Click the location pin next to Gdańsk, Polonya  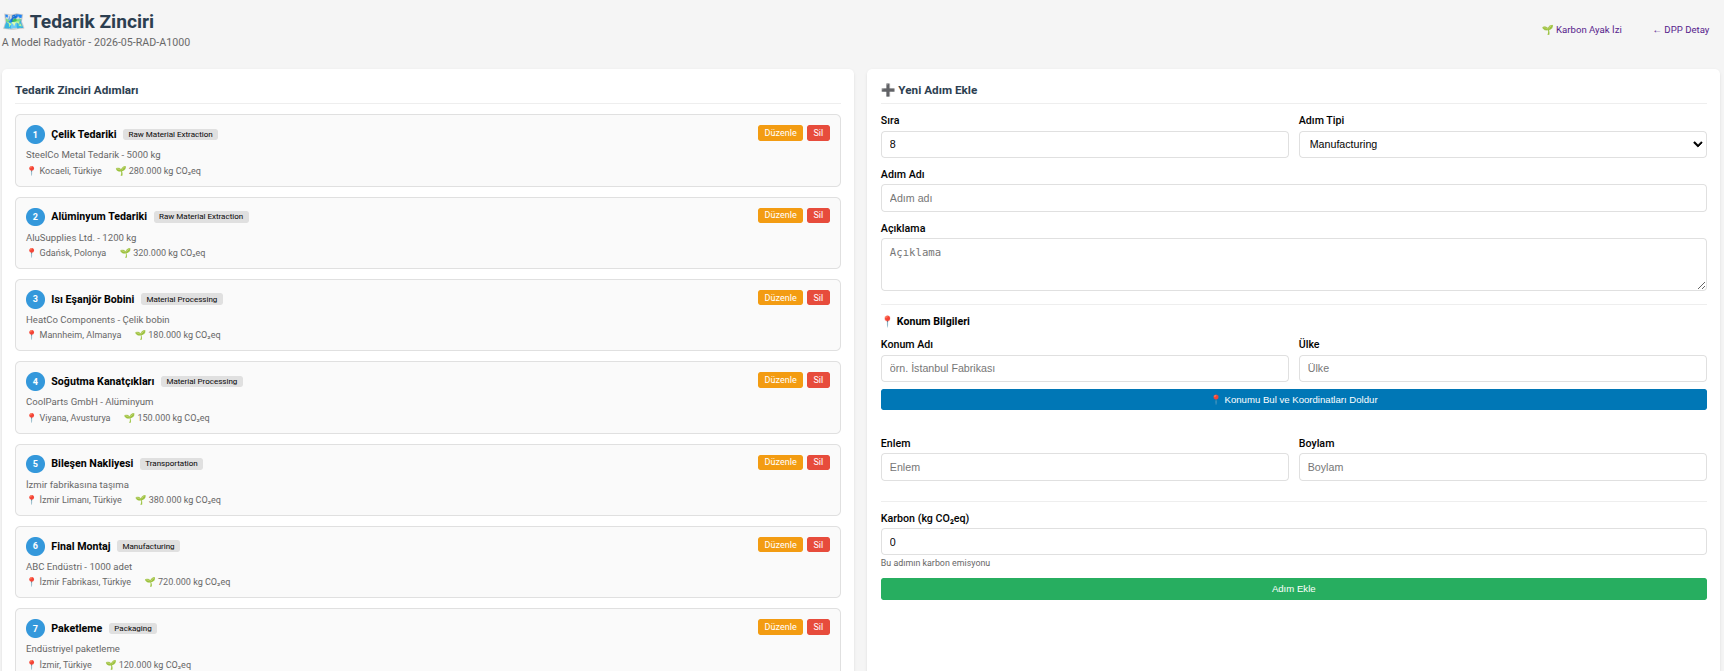point(31,253)
